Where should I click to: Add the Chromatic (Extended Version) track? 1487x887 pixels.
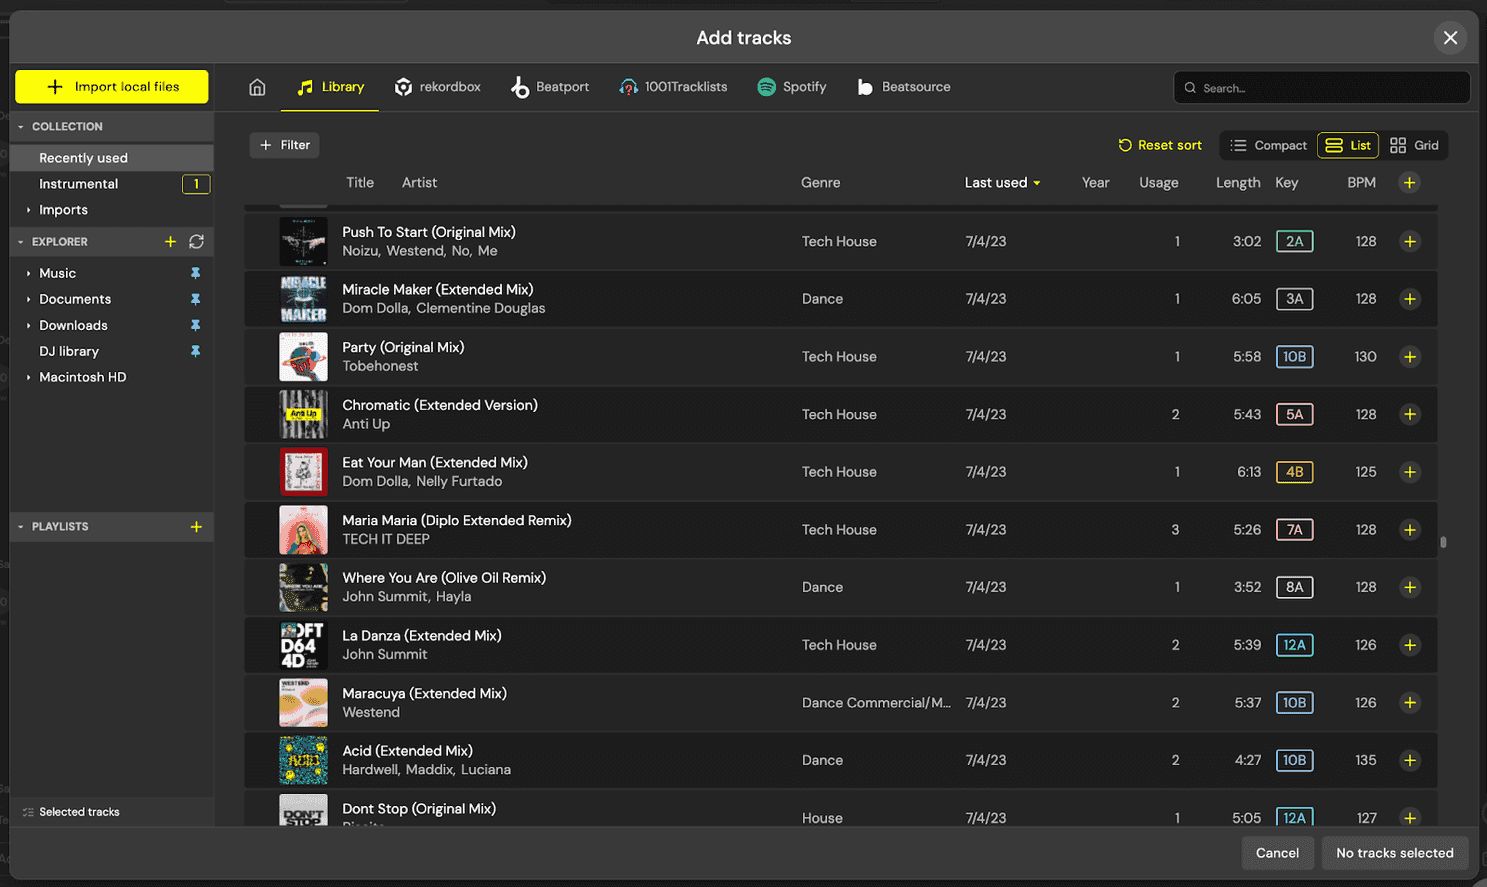(1409, 414)
